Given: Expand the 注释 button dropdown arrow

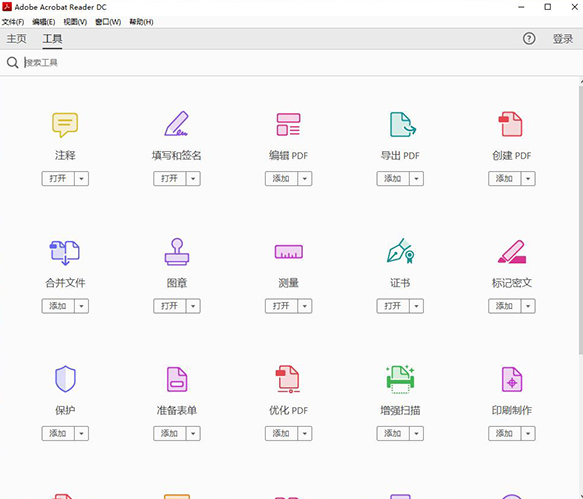Looking at the screenshot, I should tap(81, 179).
